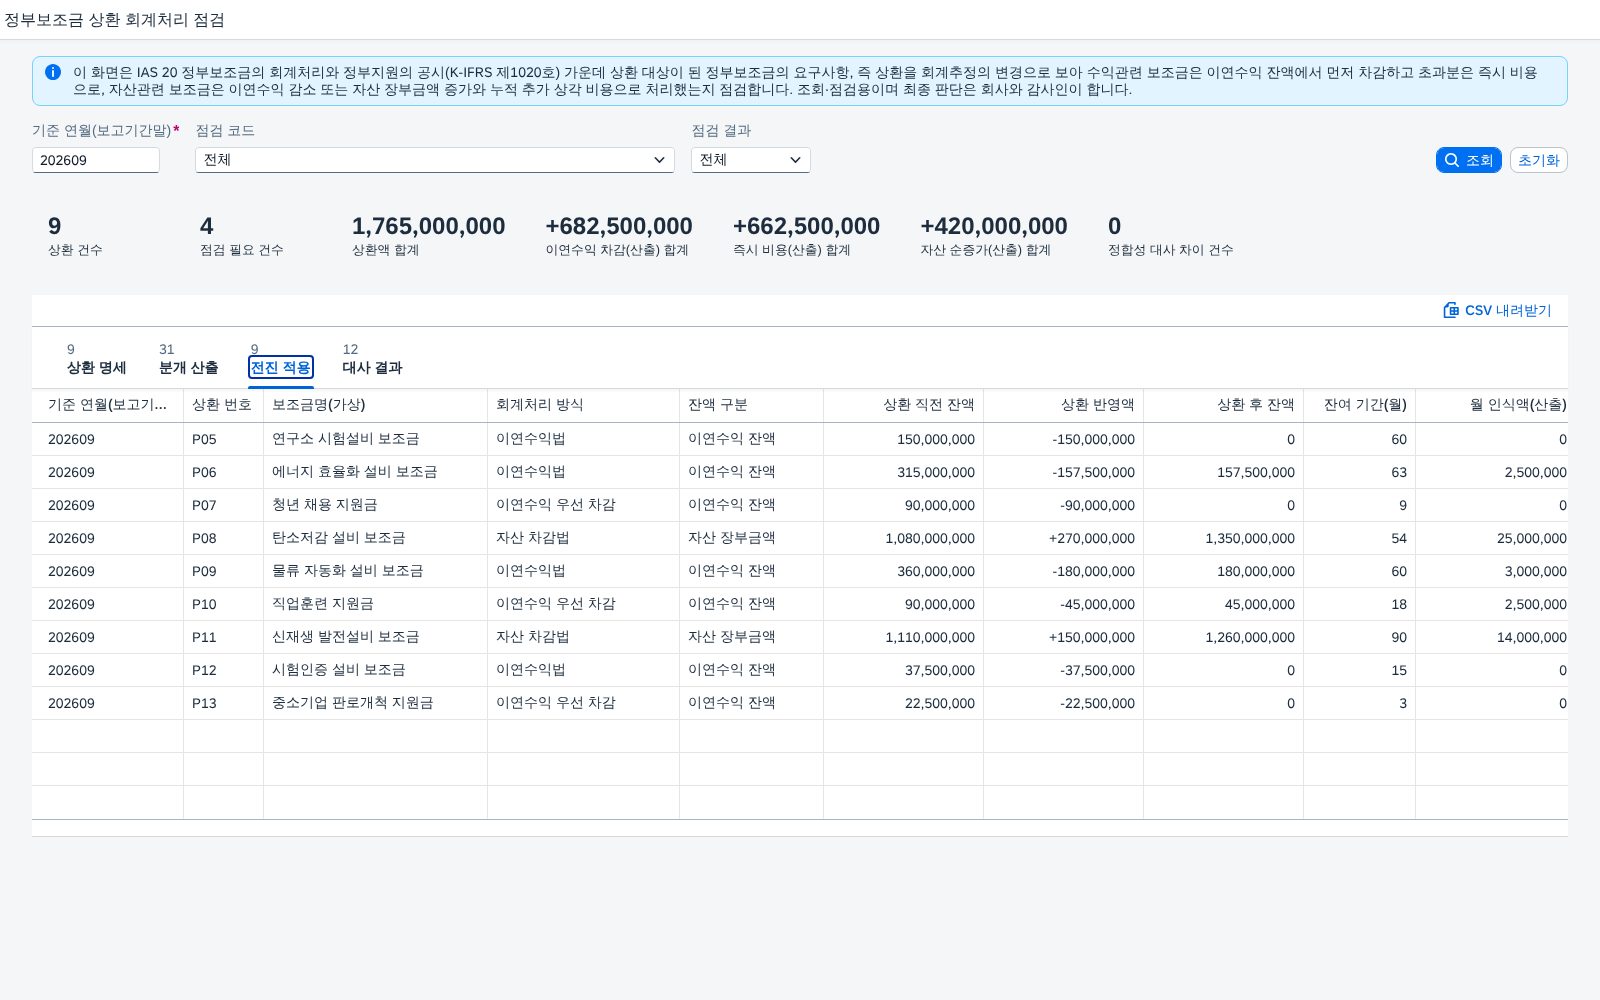1600x1000 pixels.
Task: Click the 잔액 구분 column header
Action: click(751, 405)
